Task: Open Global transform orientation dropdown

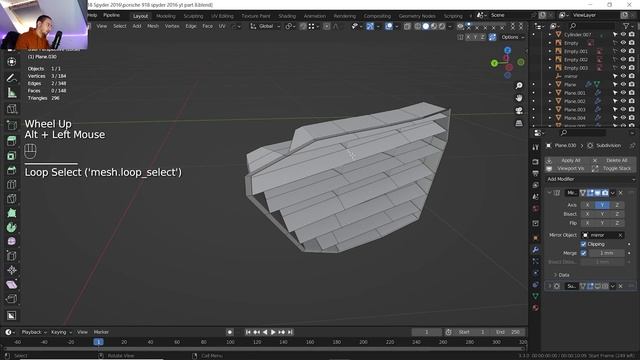Action: click(265, 26)
